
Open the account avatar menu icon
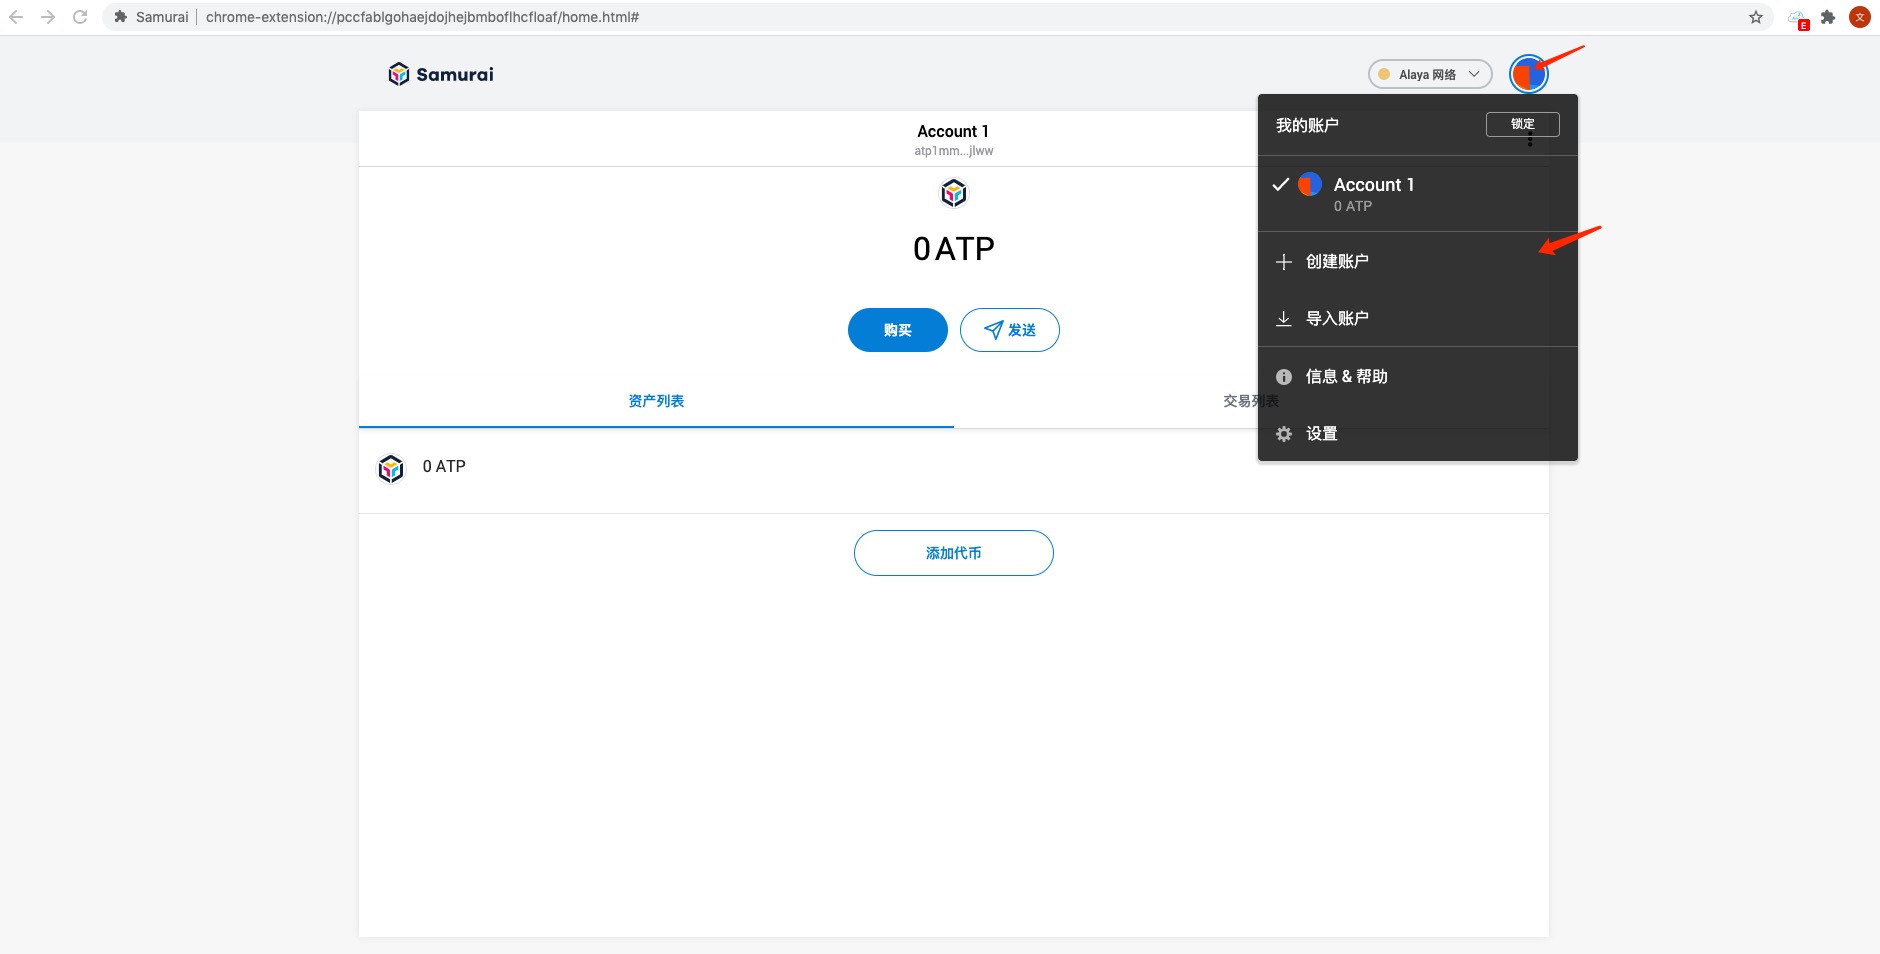tap(1527, 74)
